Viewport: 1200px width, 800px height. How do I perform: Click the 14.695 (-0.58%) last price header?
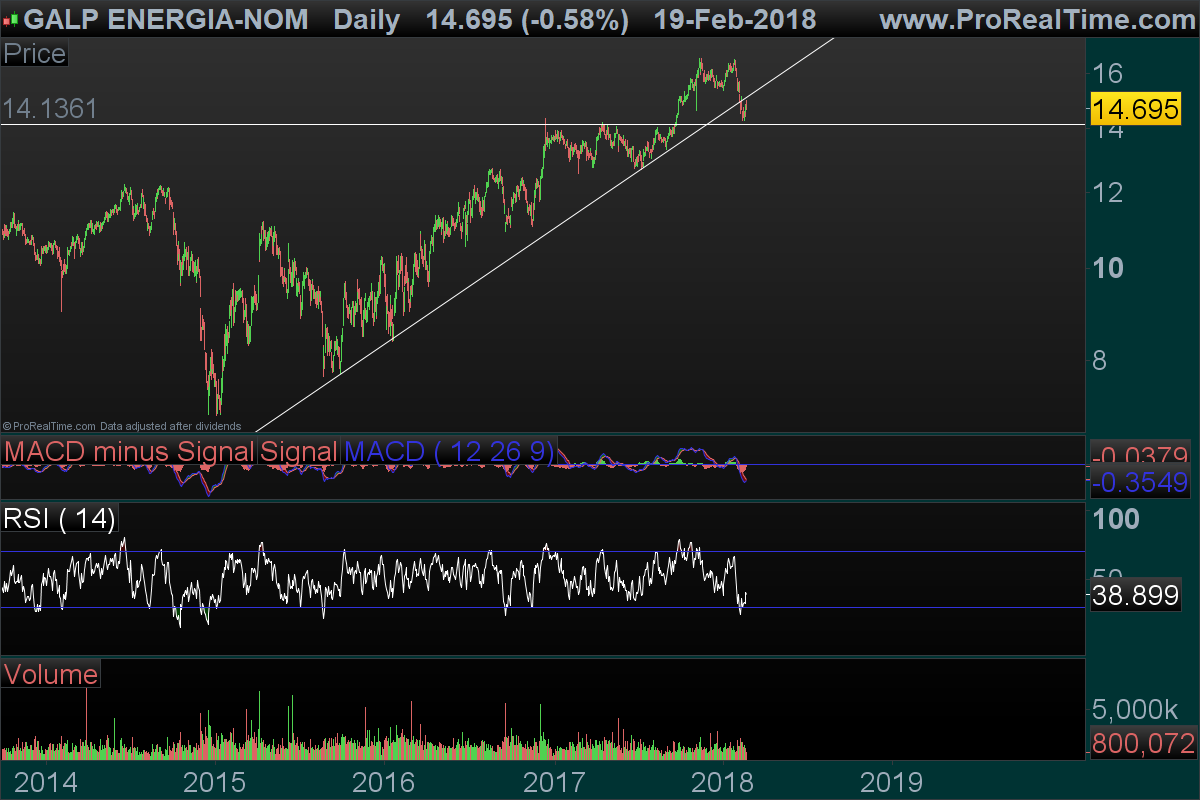click(527, 19)
